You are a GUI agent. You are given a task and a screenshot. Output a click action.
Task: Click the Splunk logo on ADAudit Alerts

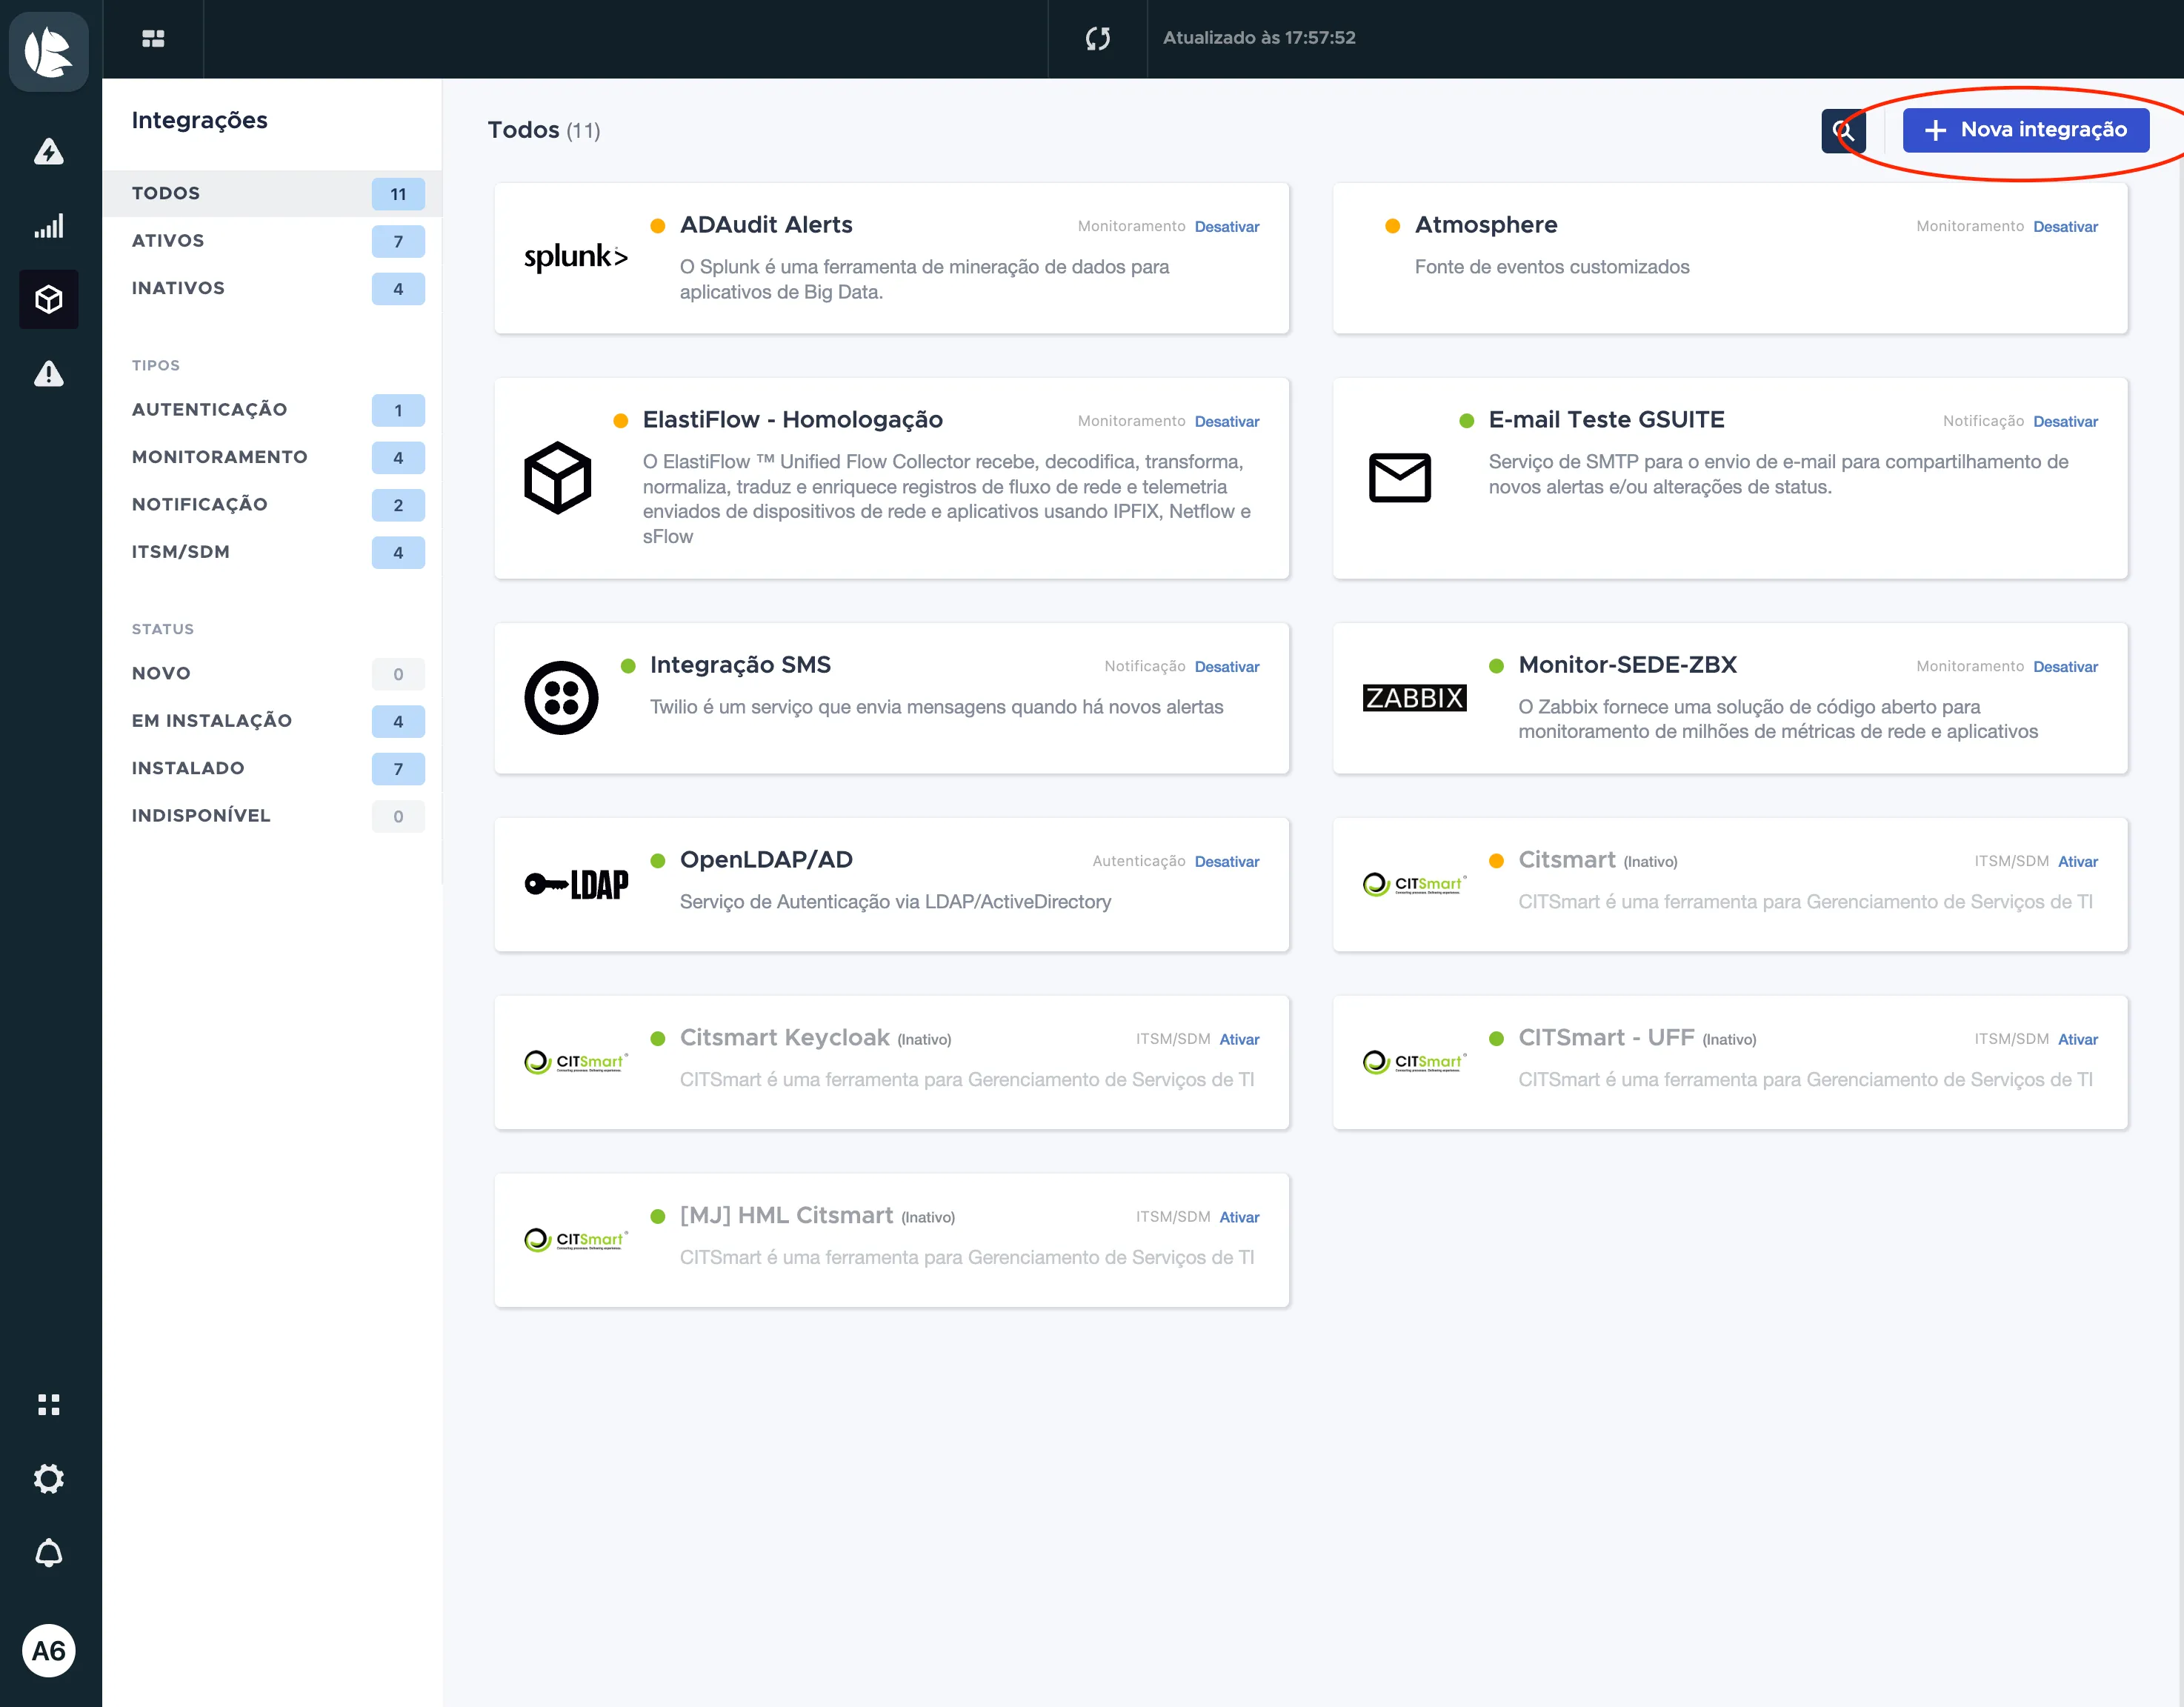click(576, 257)
